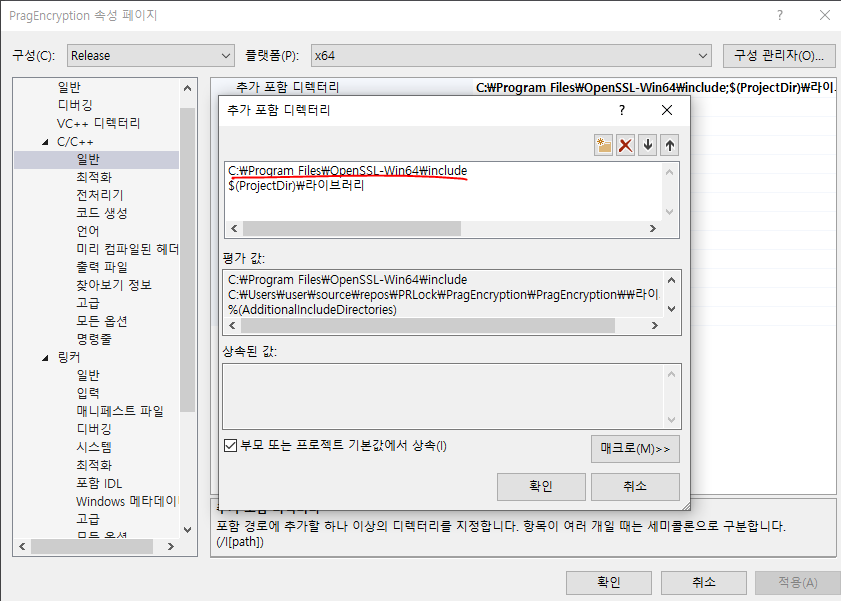Viewport: 841px width, 601px height.
Task: Expand macros with 매크로(M)>> button
Action: [636, 449]
